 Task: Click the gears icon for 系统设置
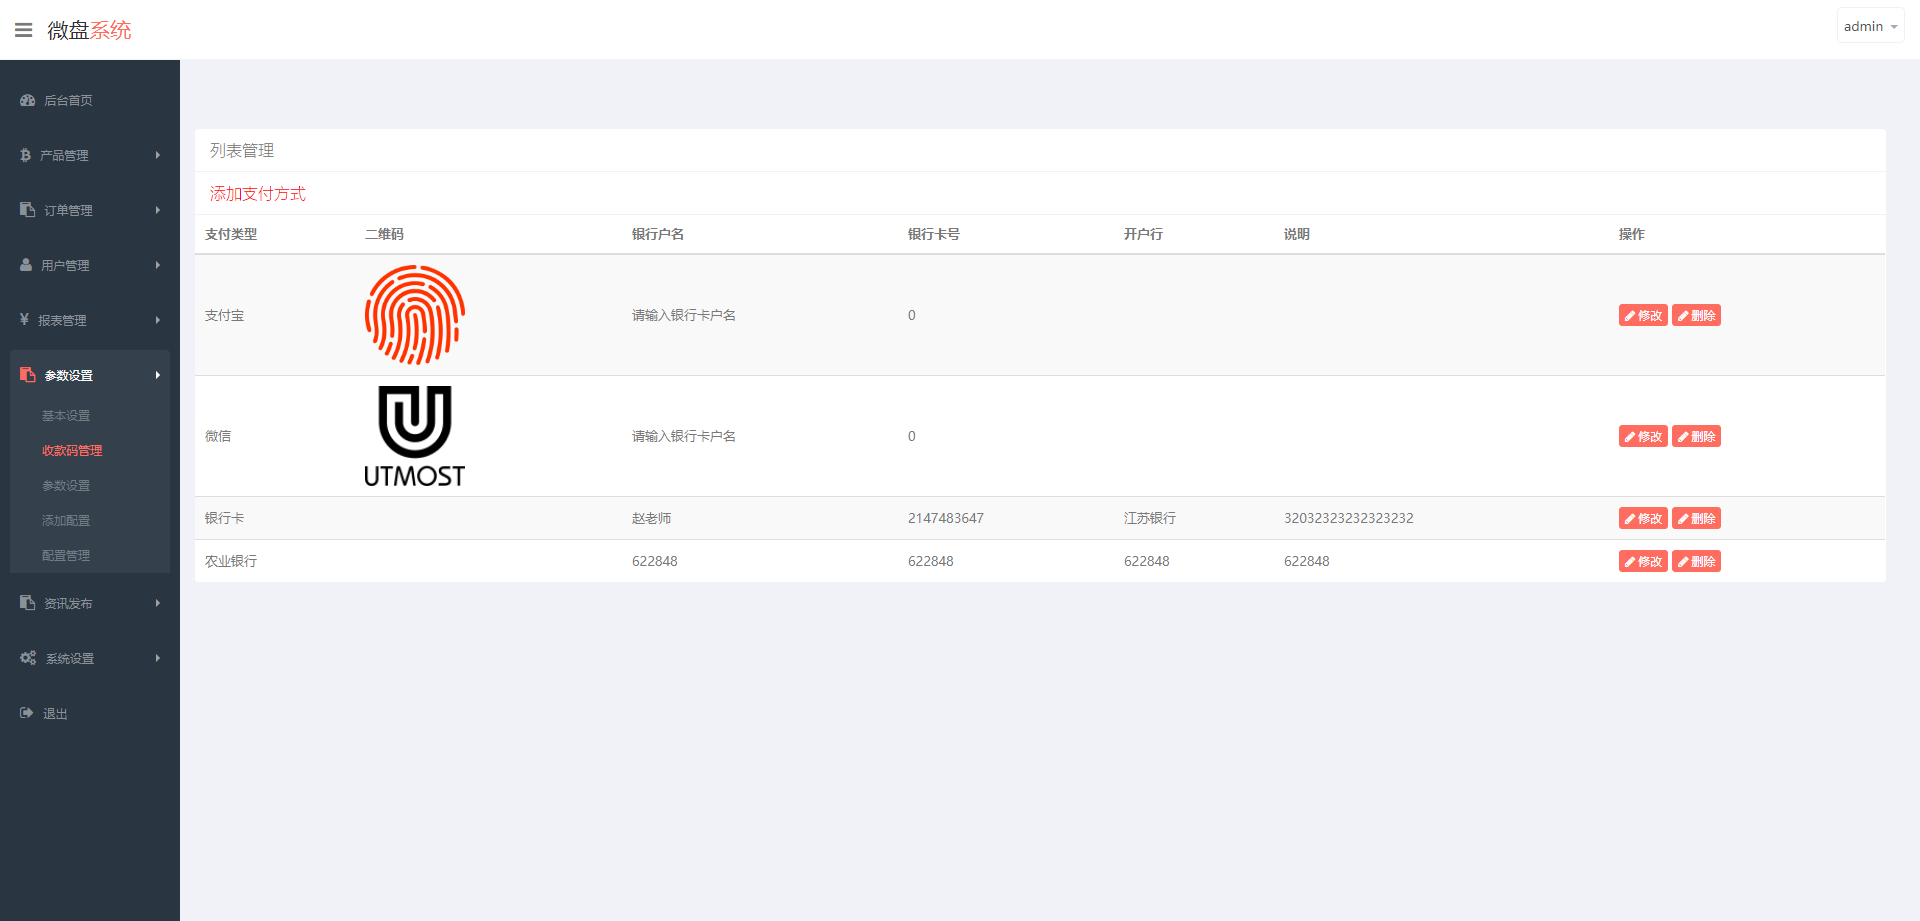28,658
